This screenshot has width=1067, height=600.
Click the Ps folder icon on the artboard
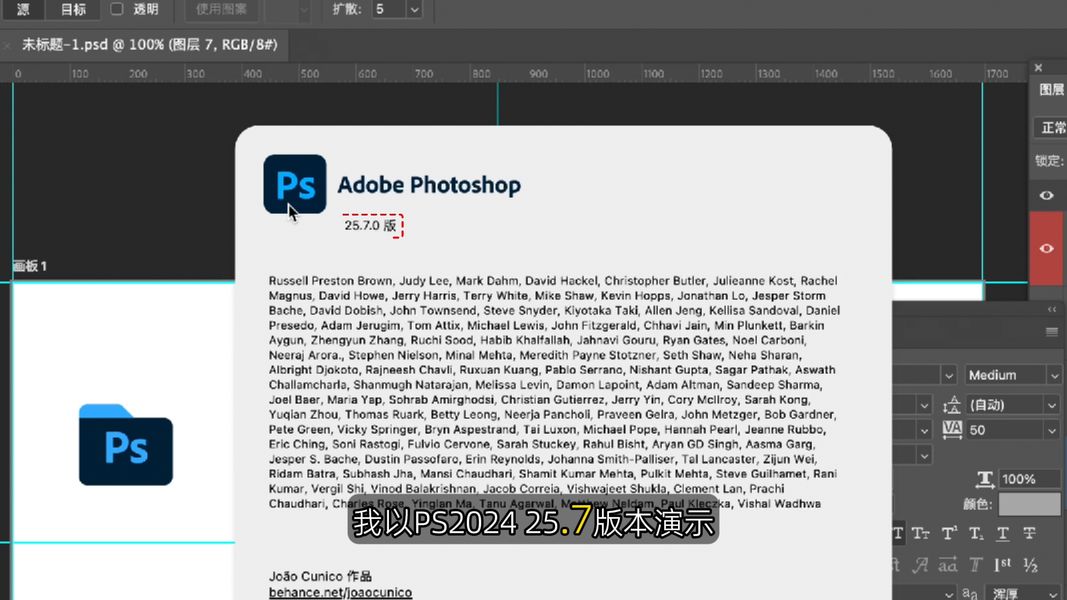[126, 444]
